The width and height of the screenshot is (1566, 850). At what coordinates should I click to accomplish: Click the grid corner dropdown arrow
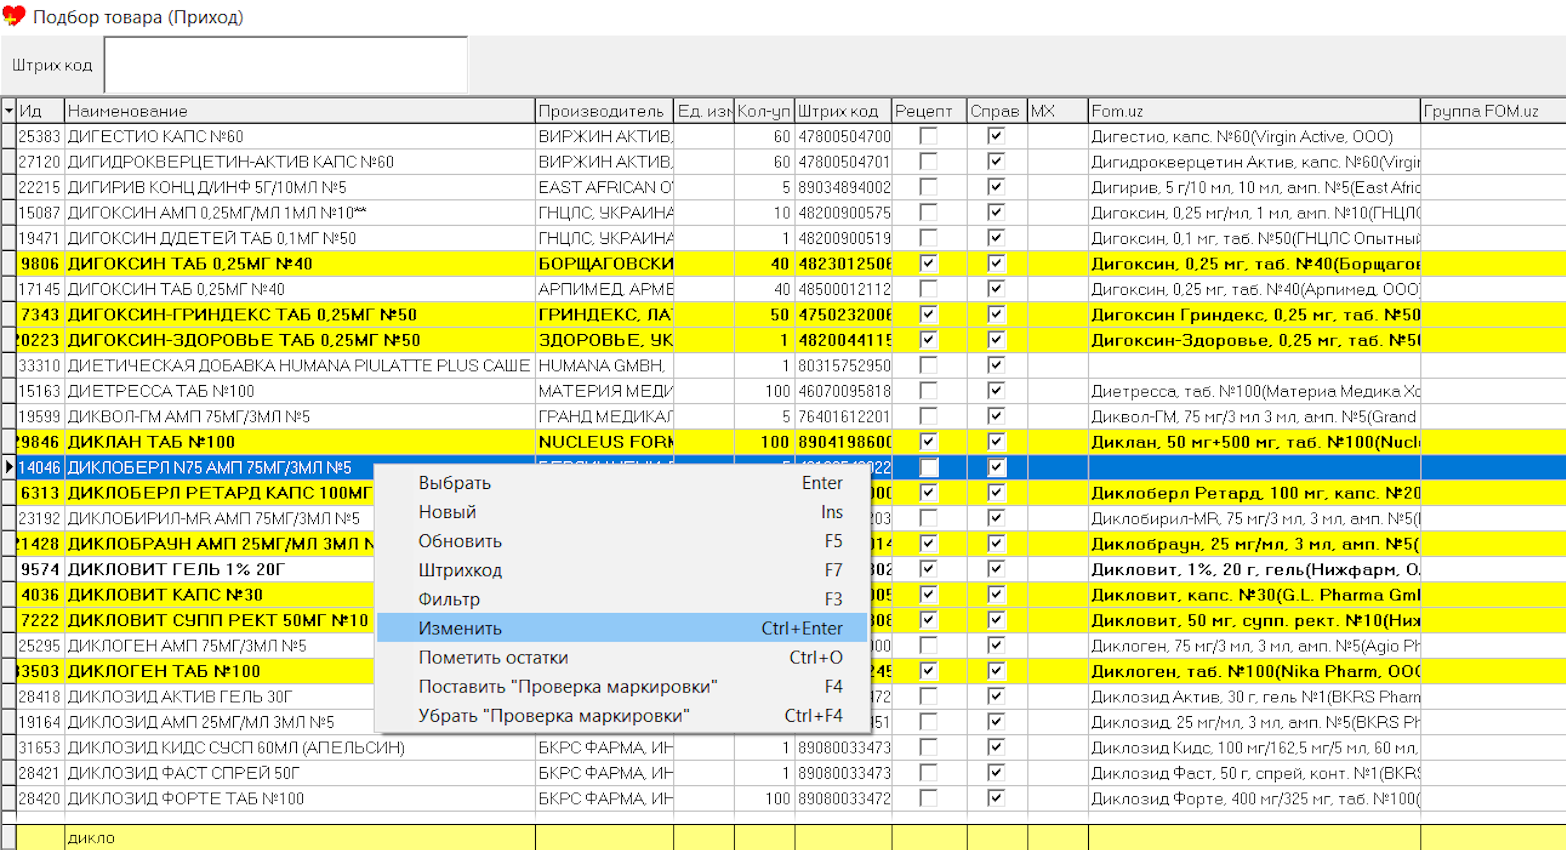pos(8,111)
